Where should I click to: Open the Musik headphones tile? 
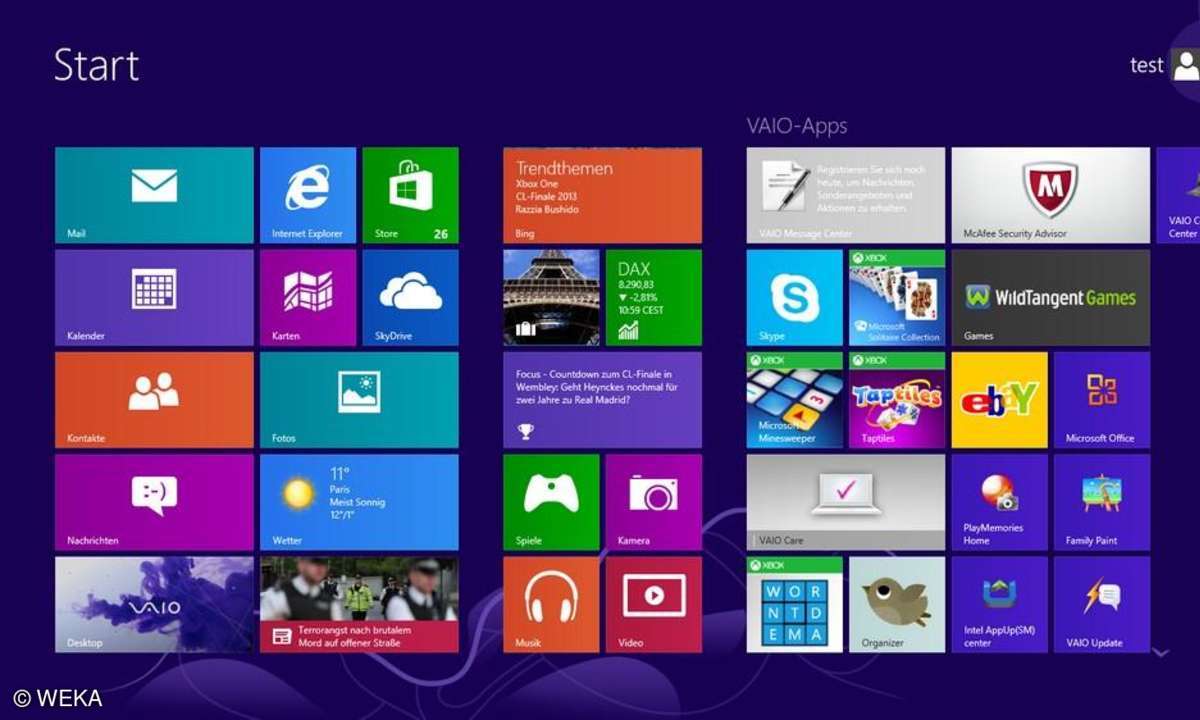pos(551,605)
